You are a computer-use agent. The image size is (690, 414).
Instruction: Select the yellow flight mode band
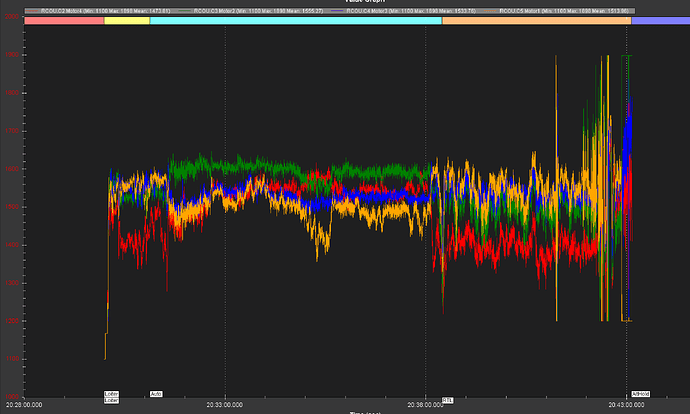[126, 20]
